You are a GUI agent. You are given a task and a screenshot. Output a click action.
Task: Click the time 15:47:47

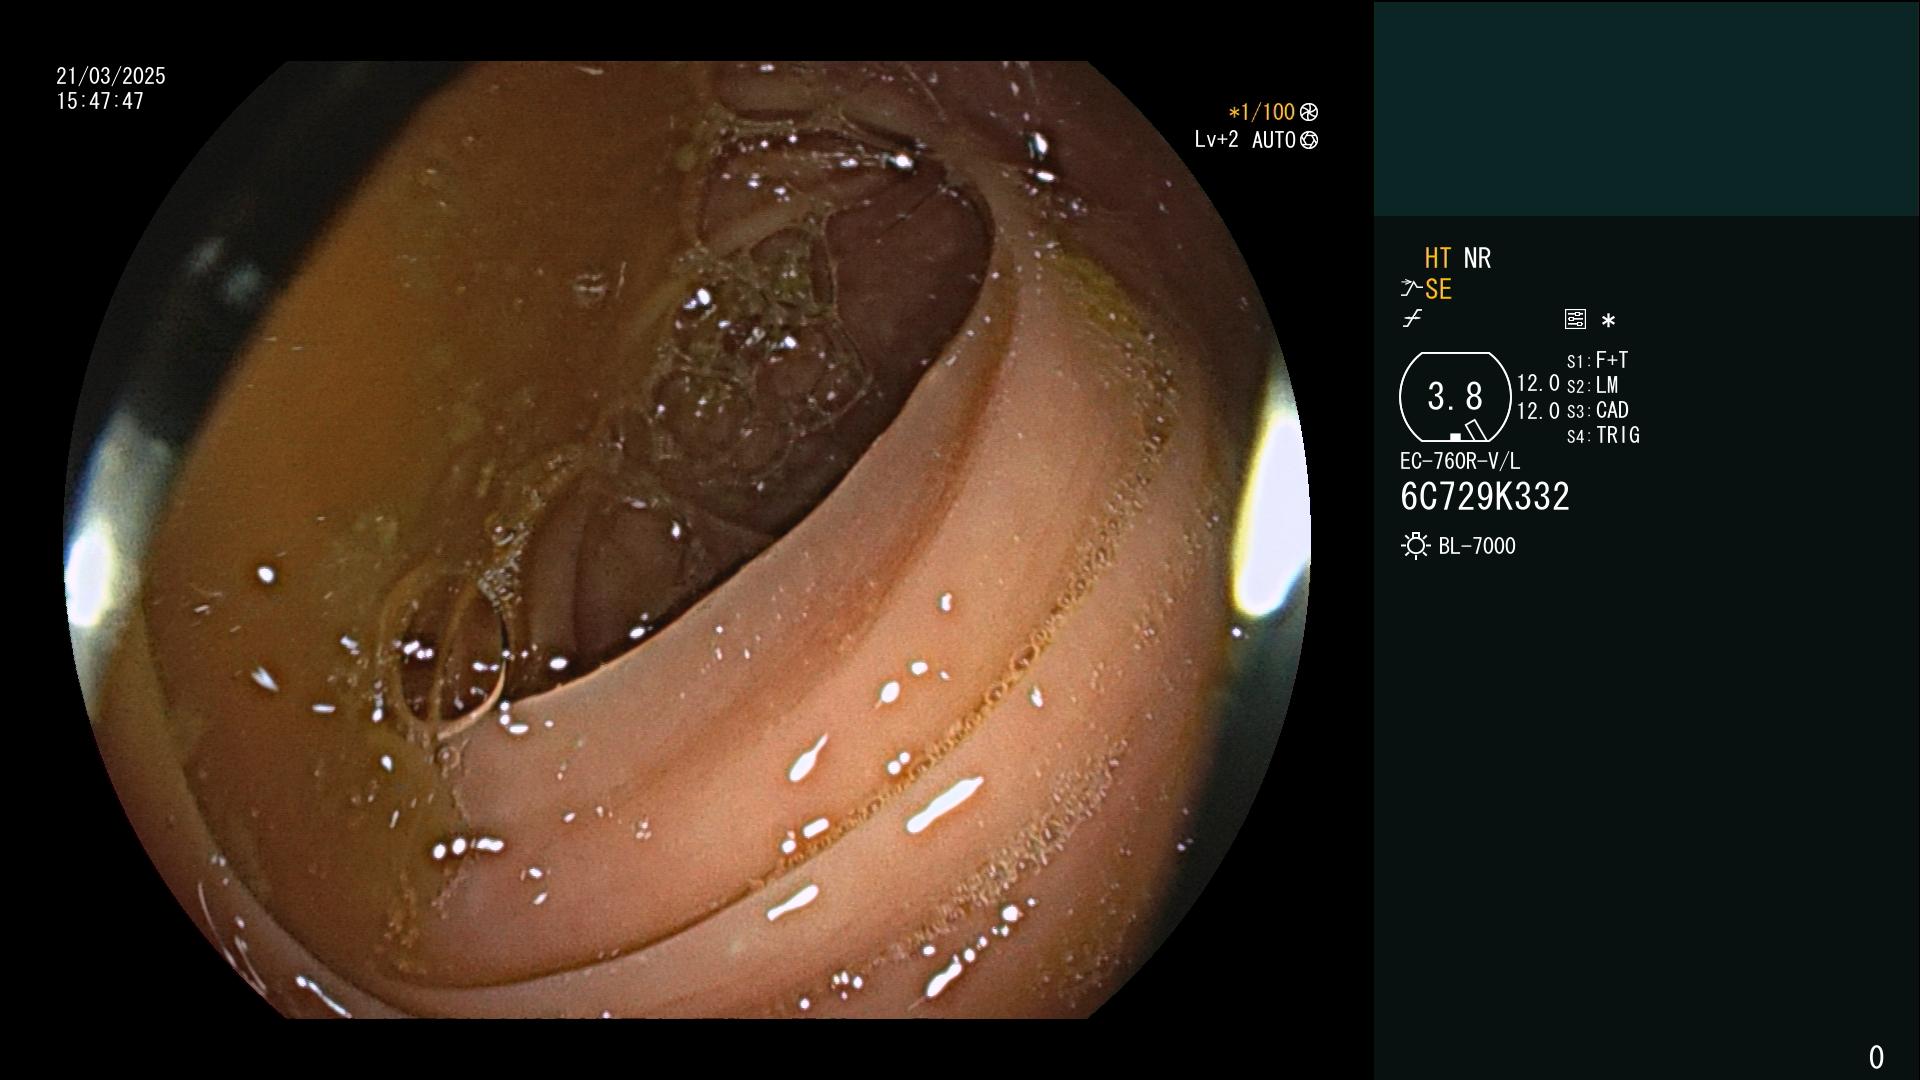pos(100,101)
